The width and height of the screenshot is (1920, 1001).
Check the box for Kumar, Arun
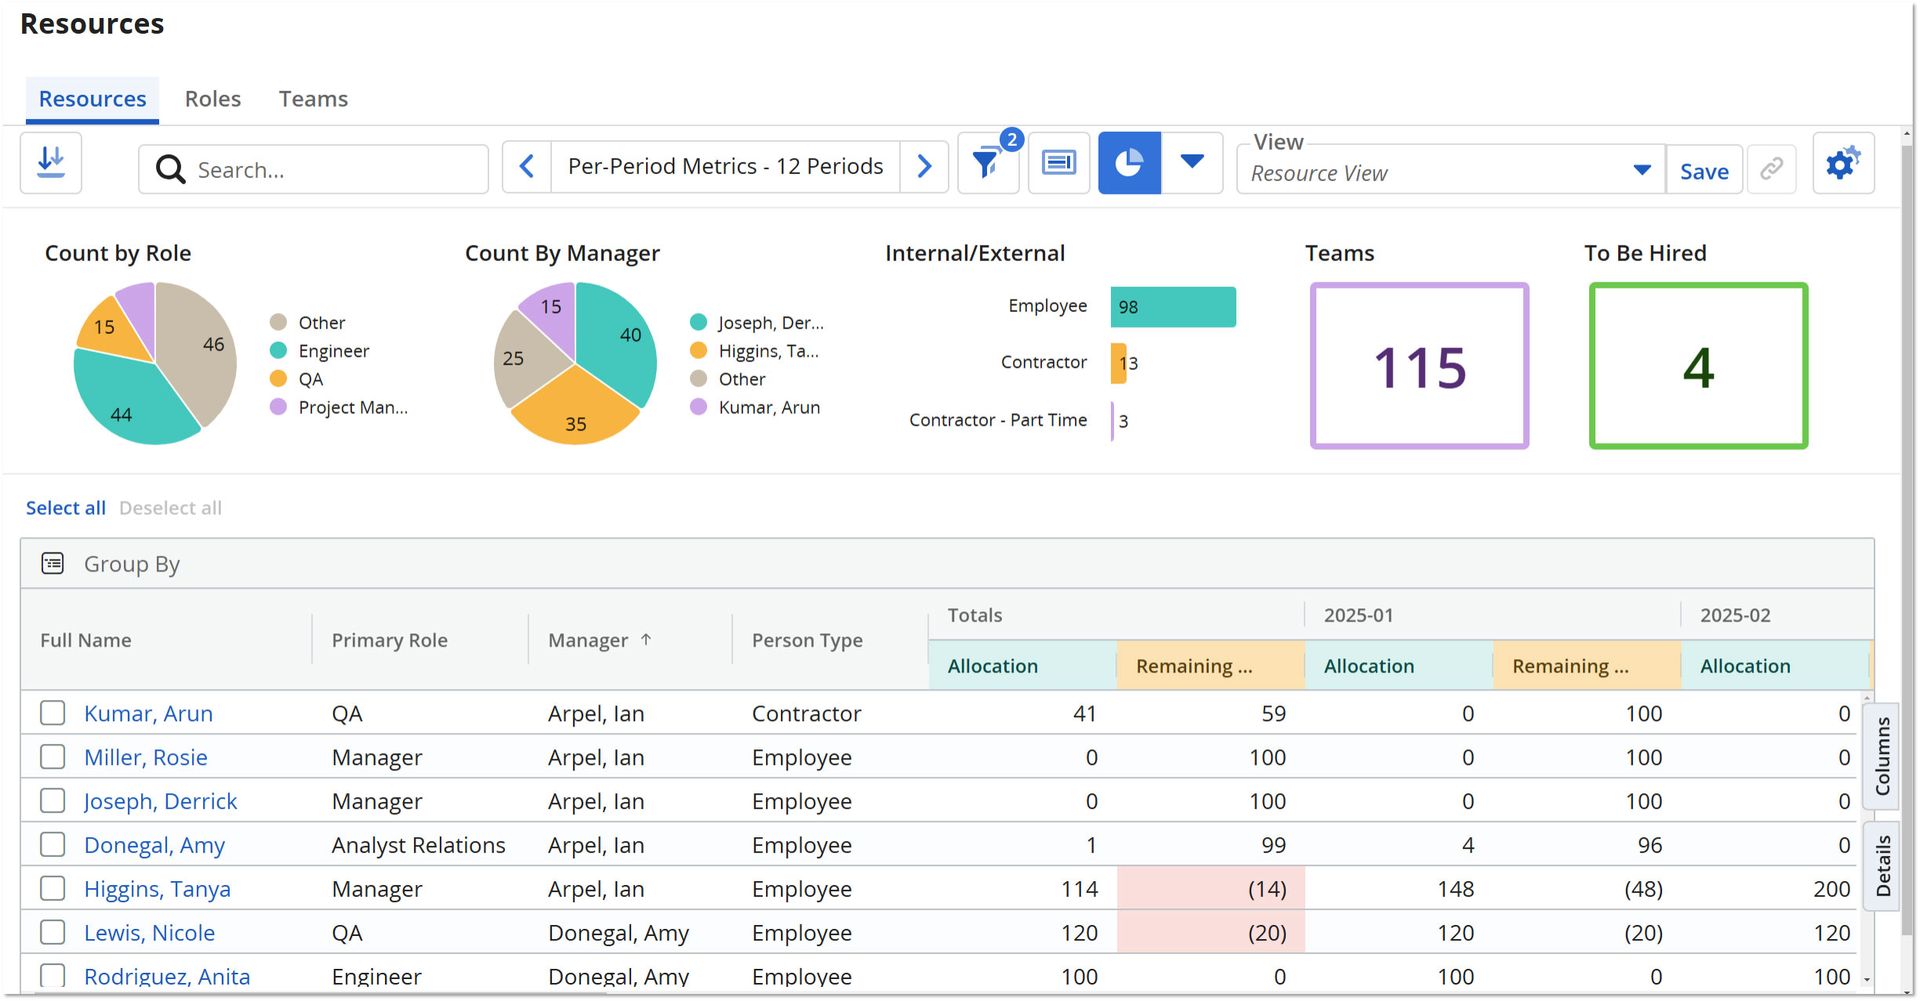coord(53,713)
